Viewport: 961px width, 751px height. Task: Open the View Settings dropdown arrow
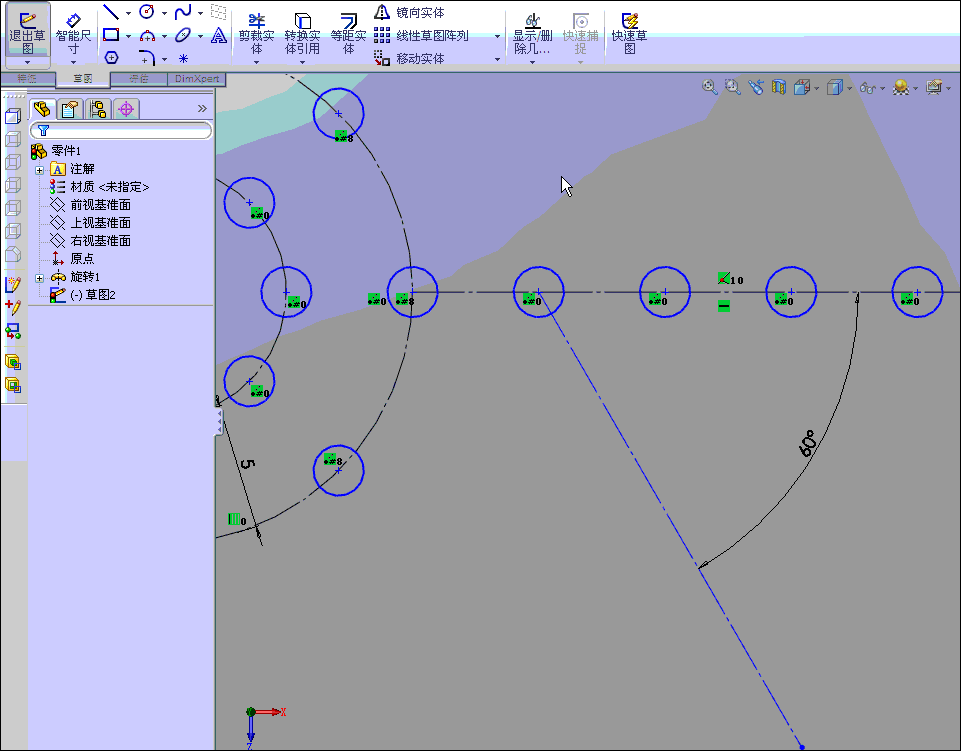(949, 89)
